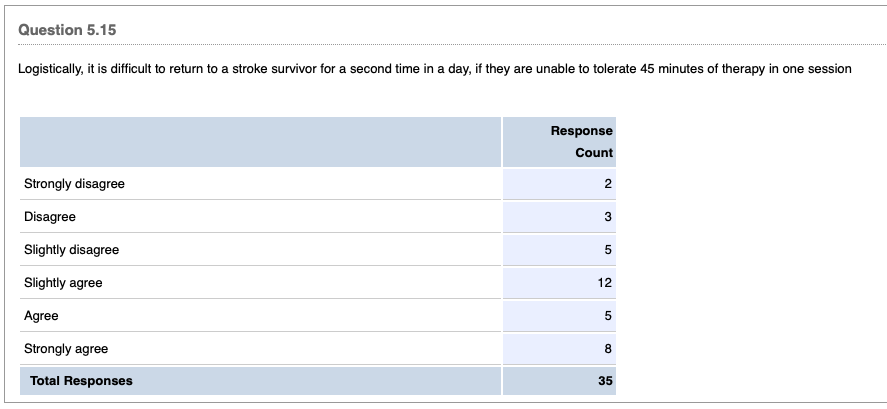This screenshot has height=409, width=887.
Task: Select the count 3 for Disagree
Action: tap(608, 217)
